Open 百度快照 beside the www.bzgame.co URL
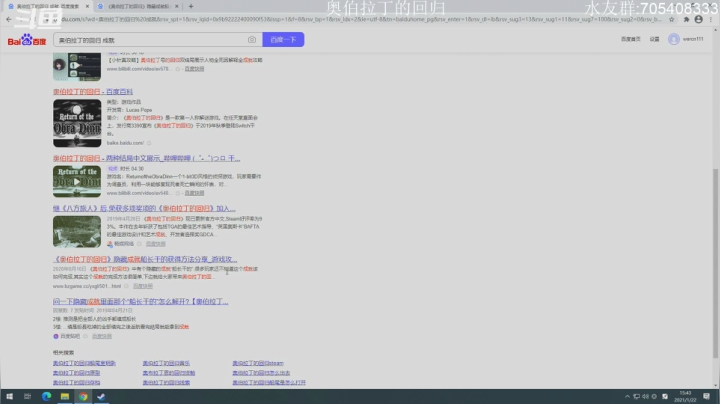This screenshot has width=720, height=404. click(x=143, y=286)
